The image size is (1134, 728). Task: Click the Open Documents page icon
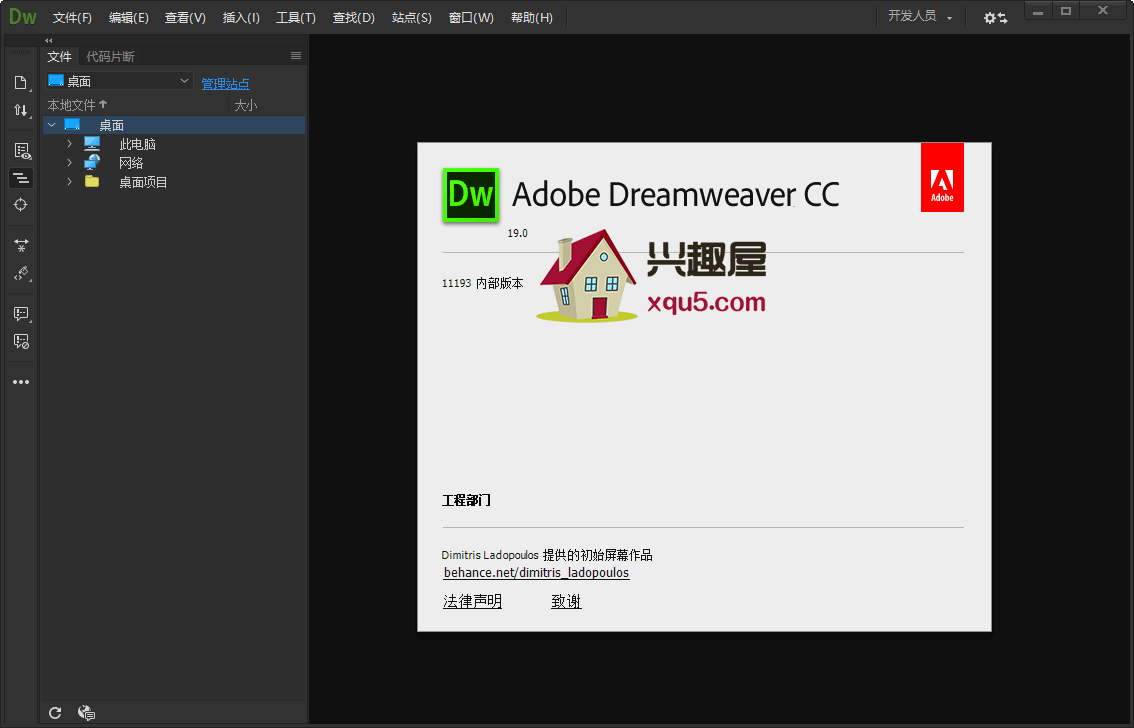(x=20, y=82)
